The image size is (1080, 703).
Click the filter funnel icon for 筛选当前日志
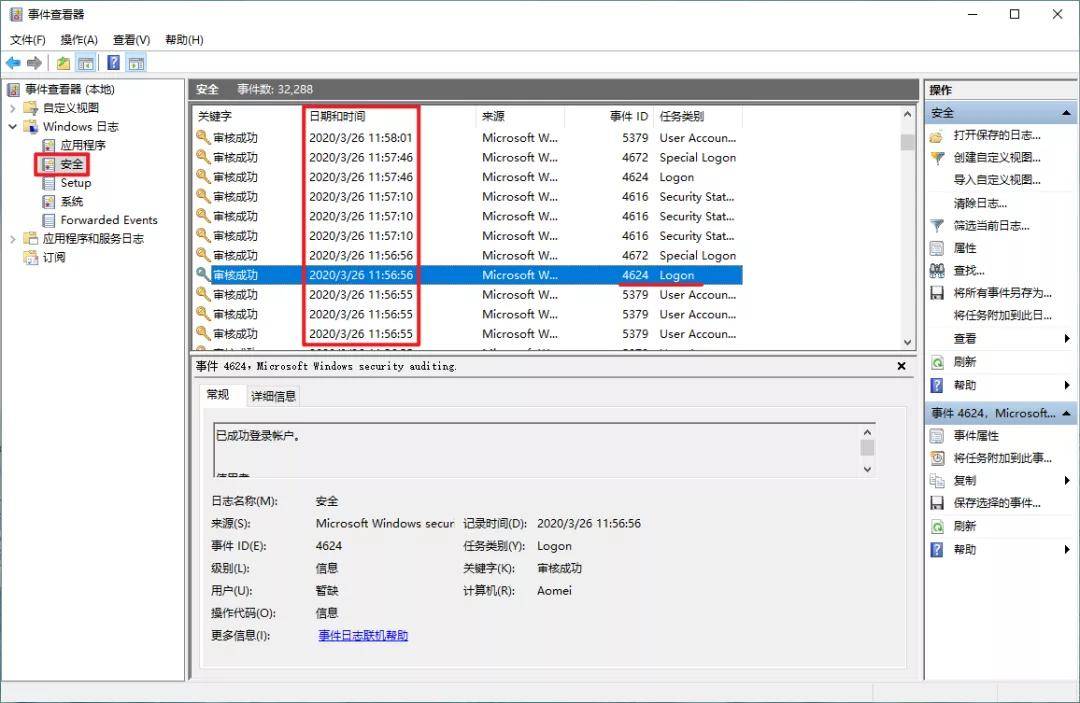[937, 226]
